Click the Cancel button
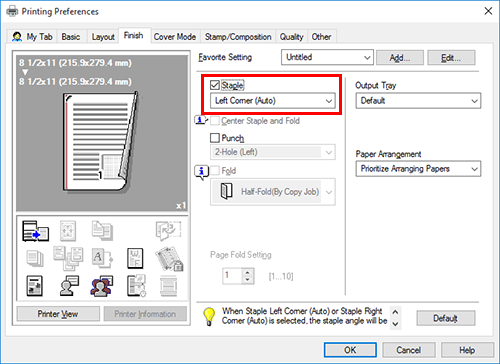This screenshot has height=364, width=500. point(409,350)
